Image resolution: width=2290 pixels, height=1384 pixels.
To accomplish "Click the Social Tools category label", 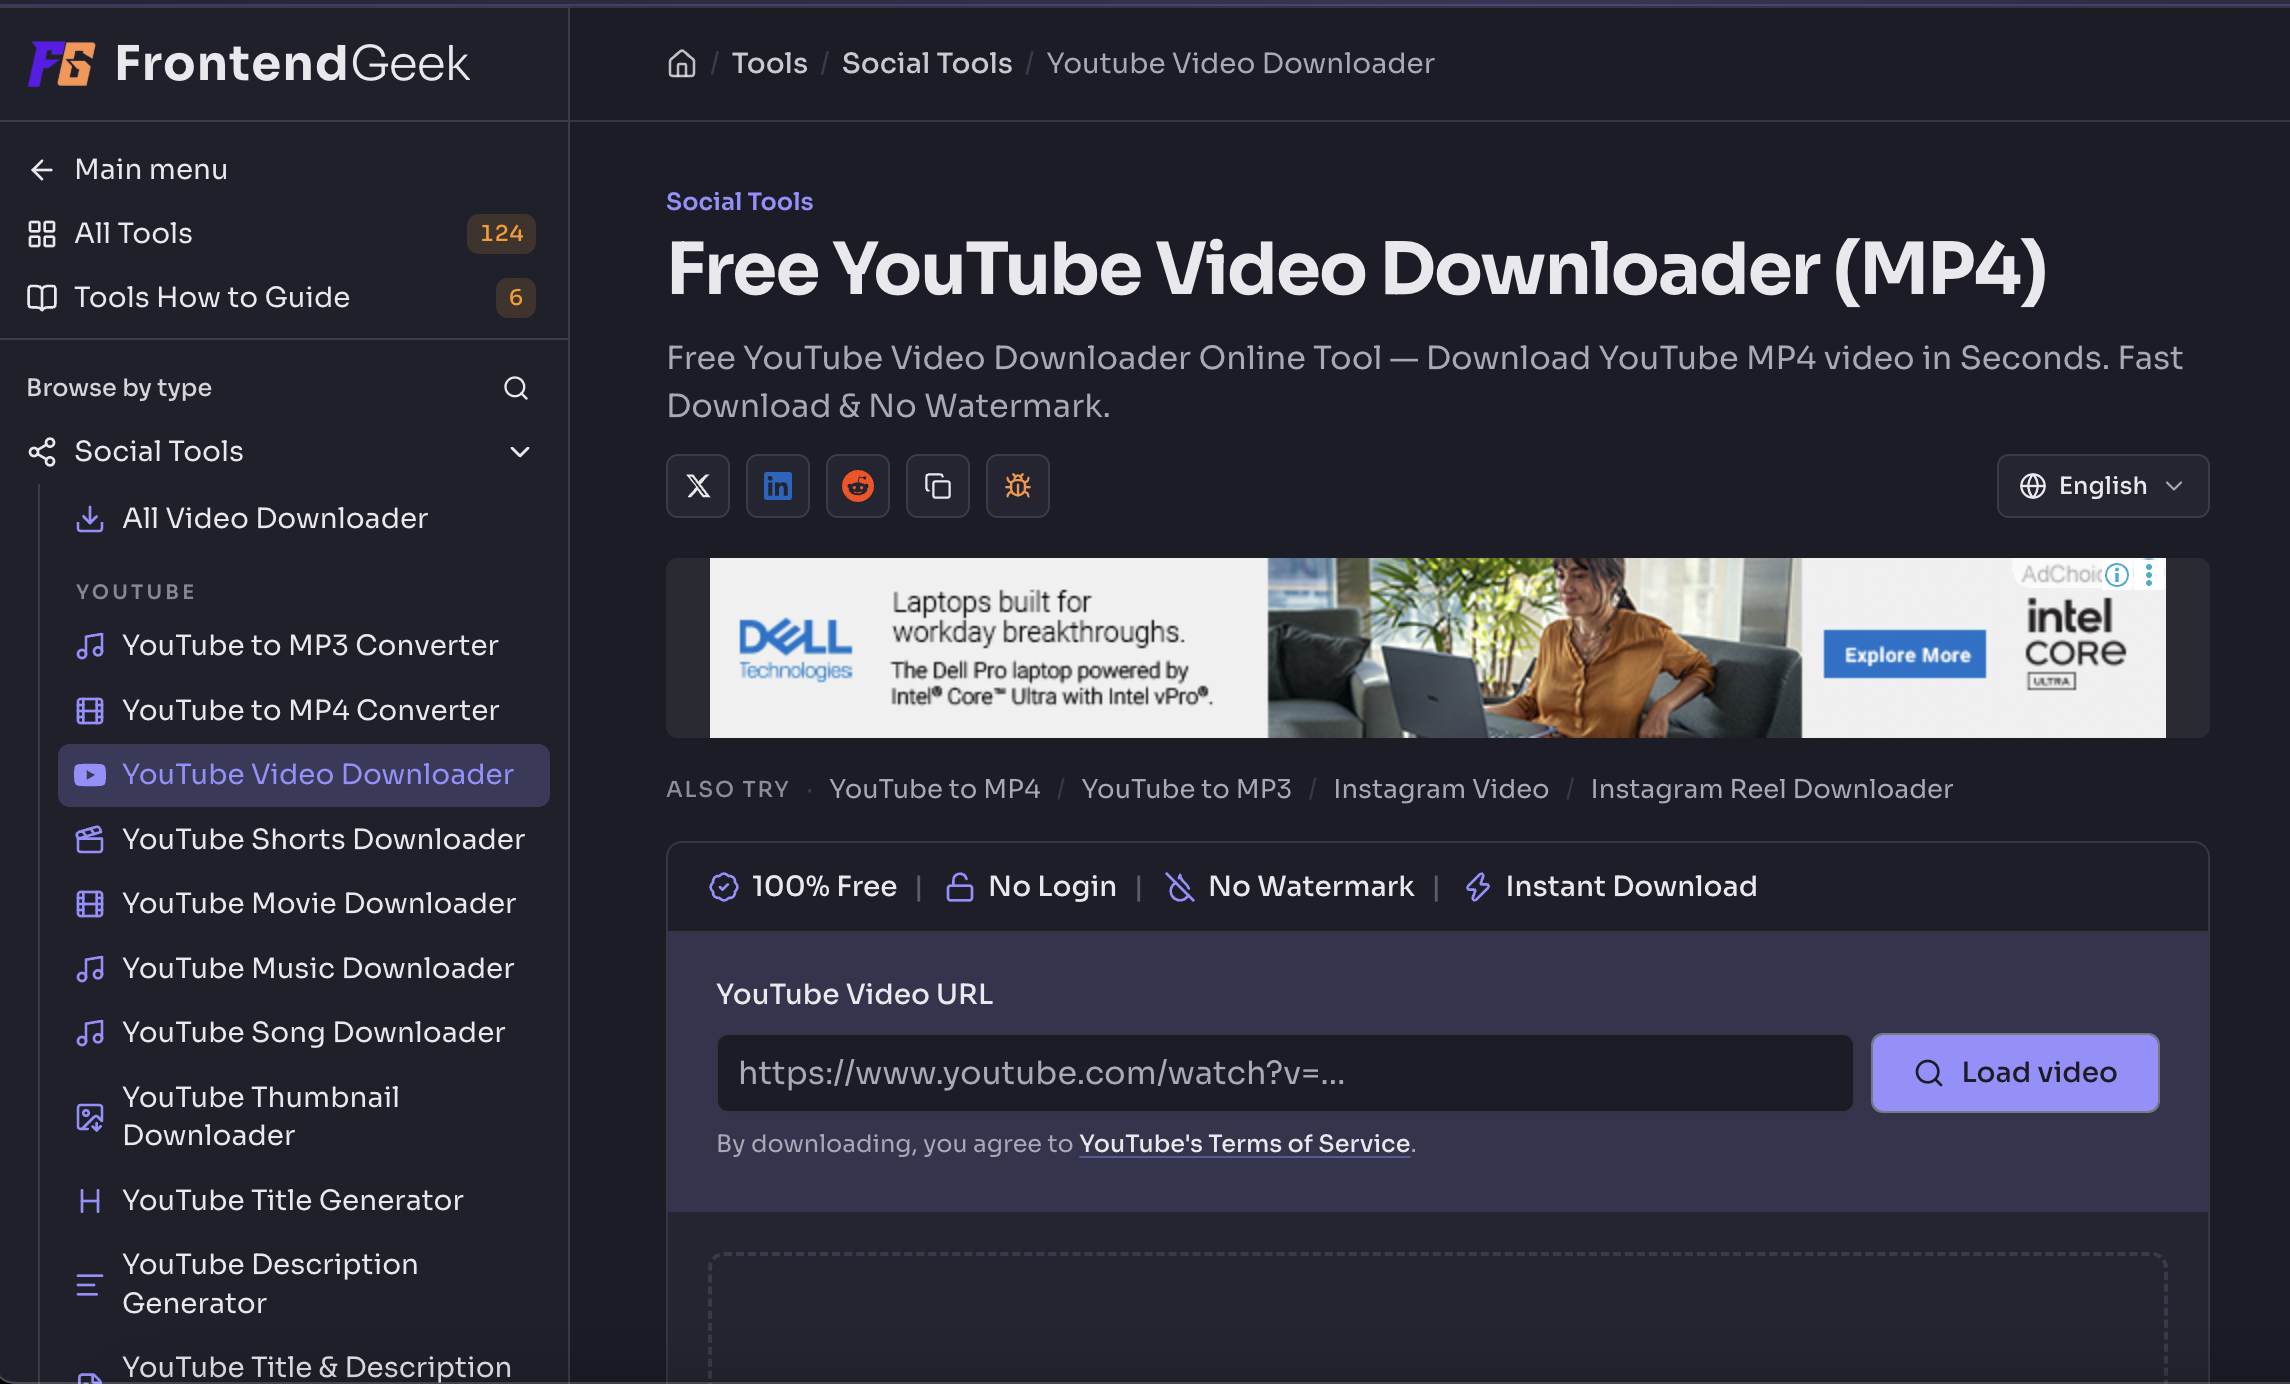I will tap(740, 201).
